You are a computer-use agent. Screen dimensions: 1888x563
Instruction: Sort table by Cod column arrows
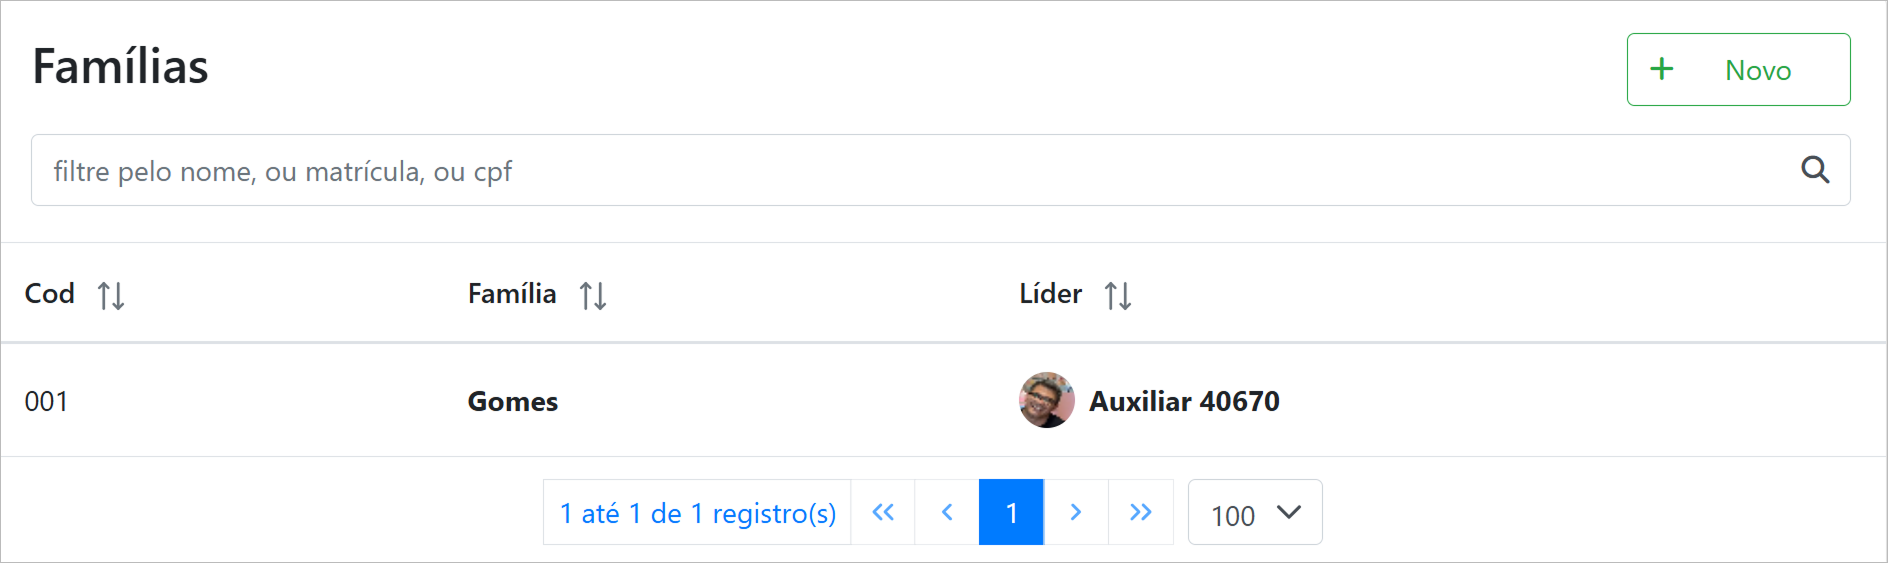coord(111,296)
